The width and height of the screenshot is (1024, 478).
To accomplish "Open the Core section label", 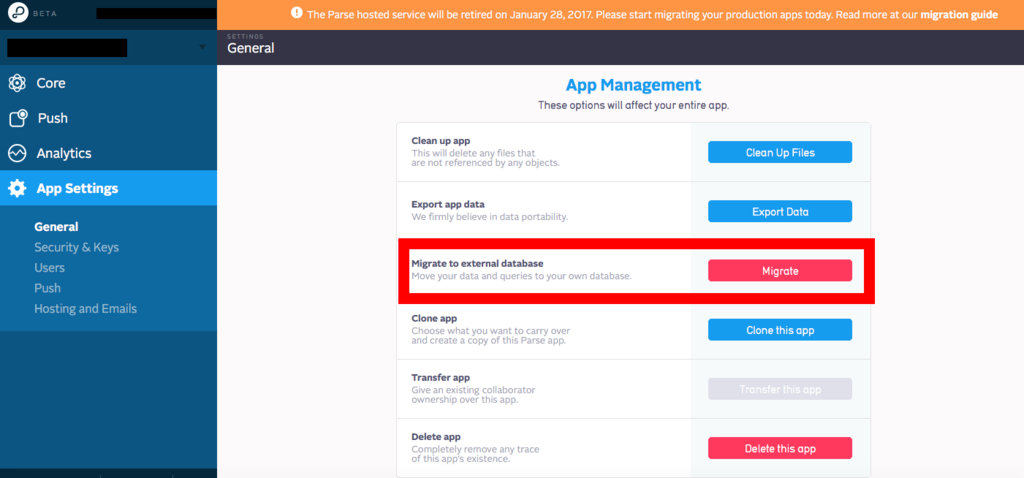I will click(x=51, y=83).
